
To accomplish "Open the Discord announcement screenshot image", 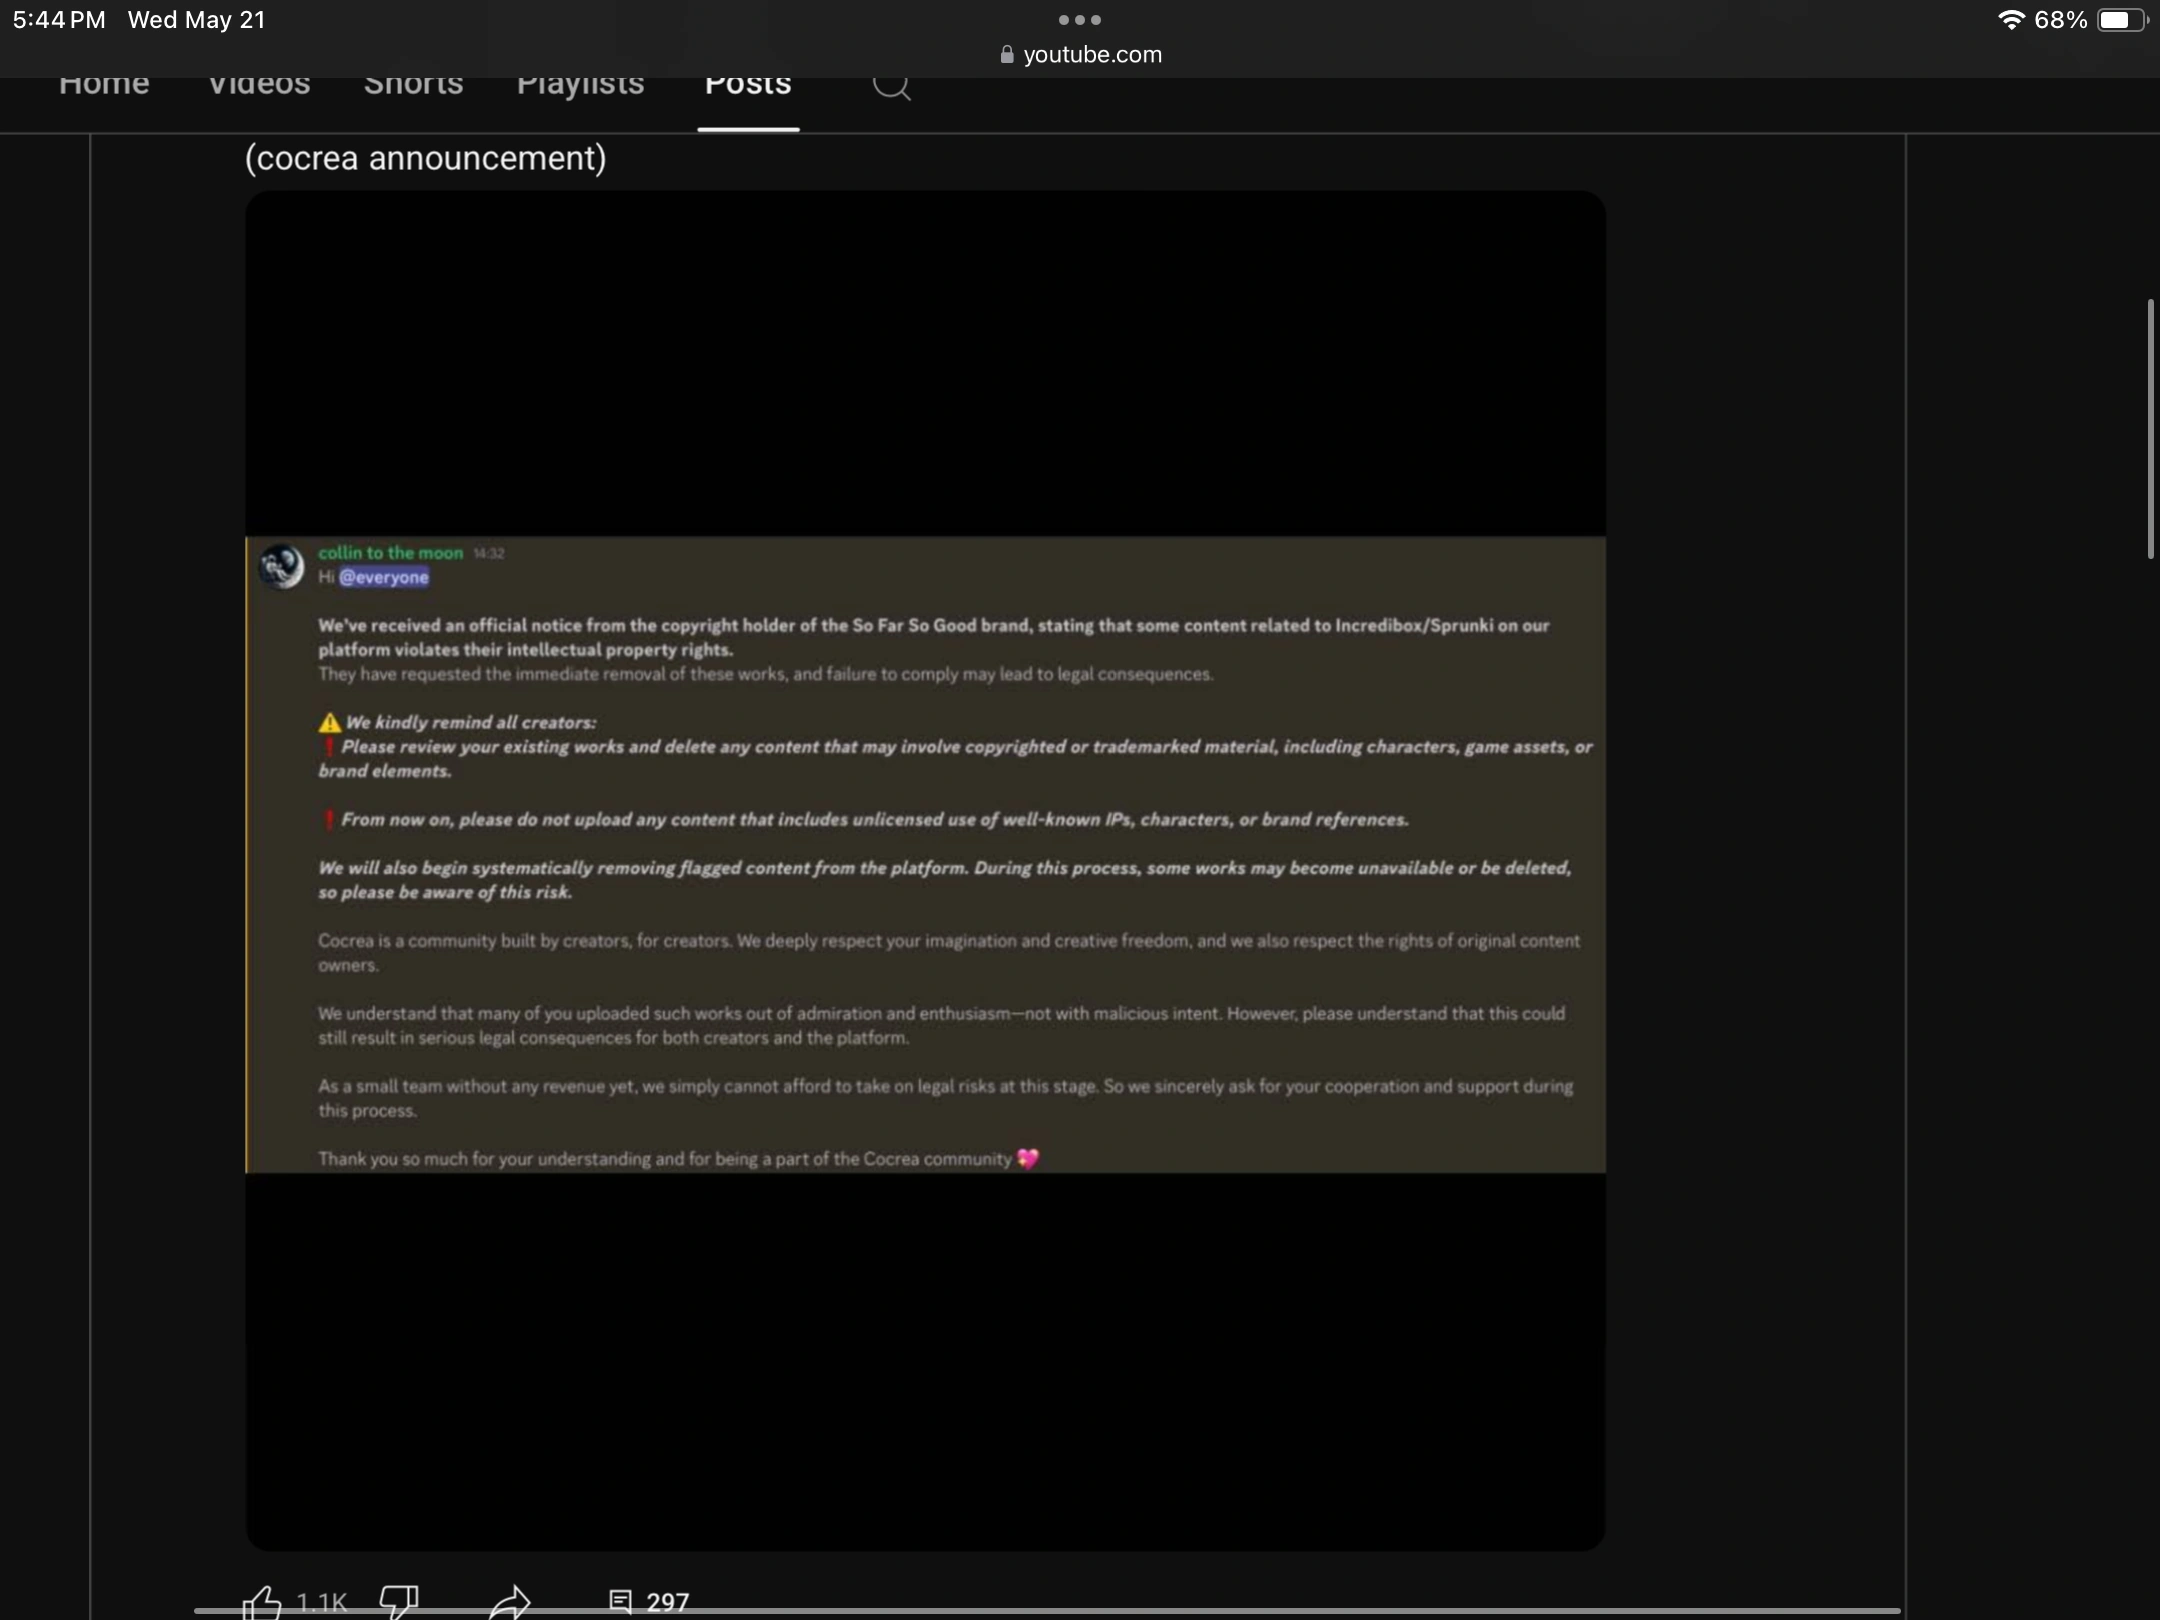I will pyautogui.click(x=925, y=855).
